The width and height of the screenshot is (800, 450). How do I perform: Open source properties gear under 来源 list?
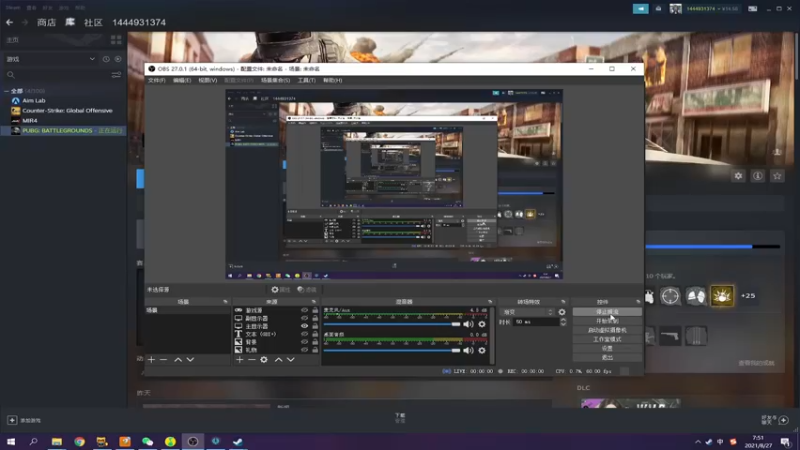tap(264, 360)
